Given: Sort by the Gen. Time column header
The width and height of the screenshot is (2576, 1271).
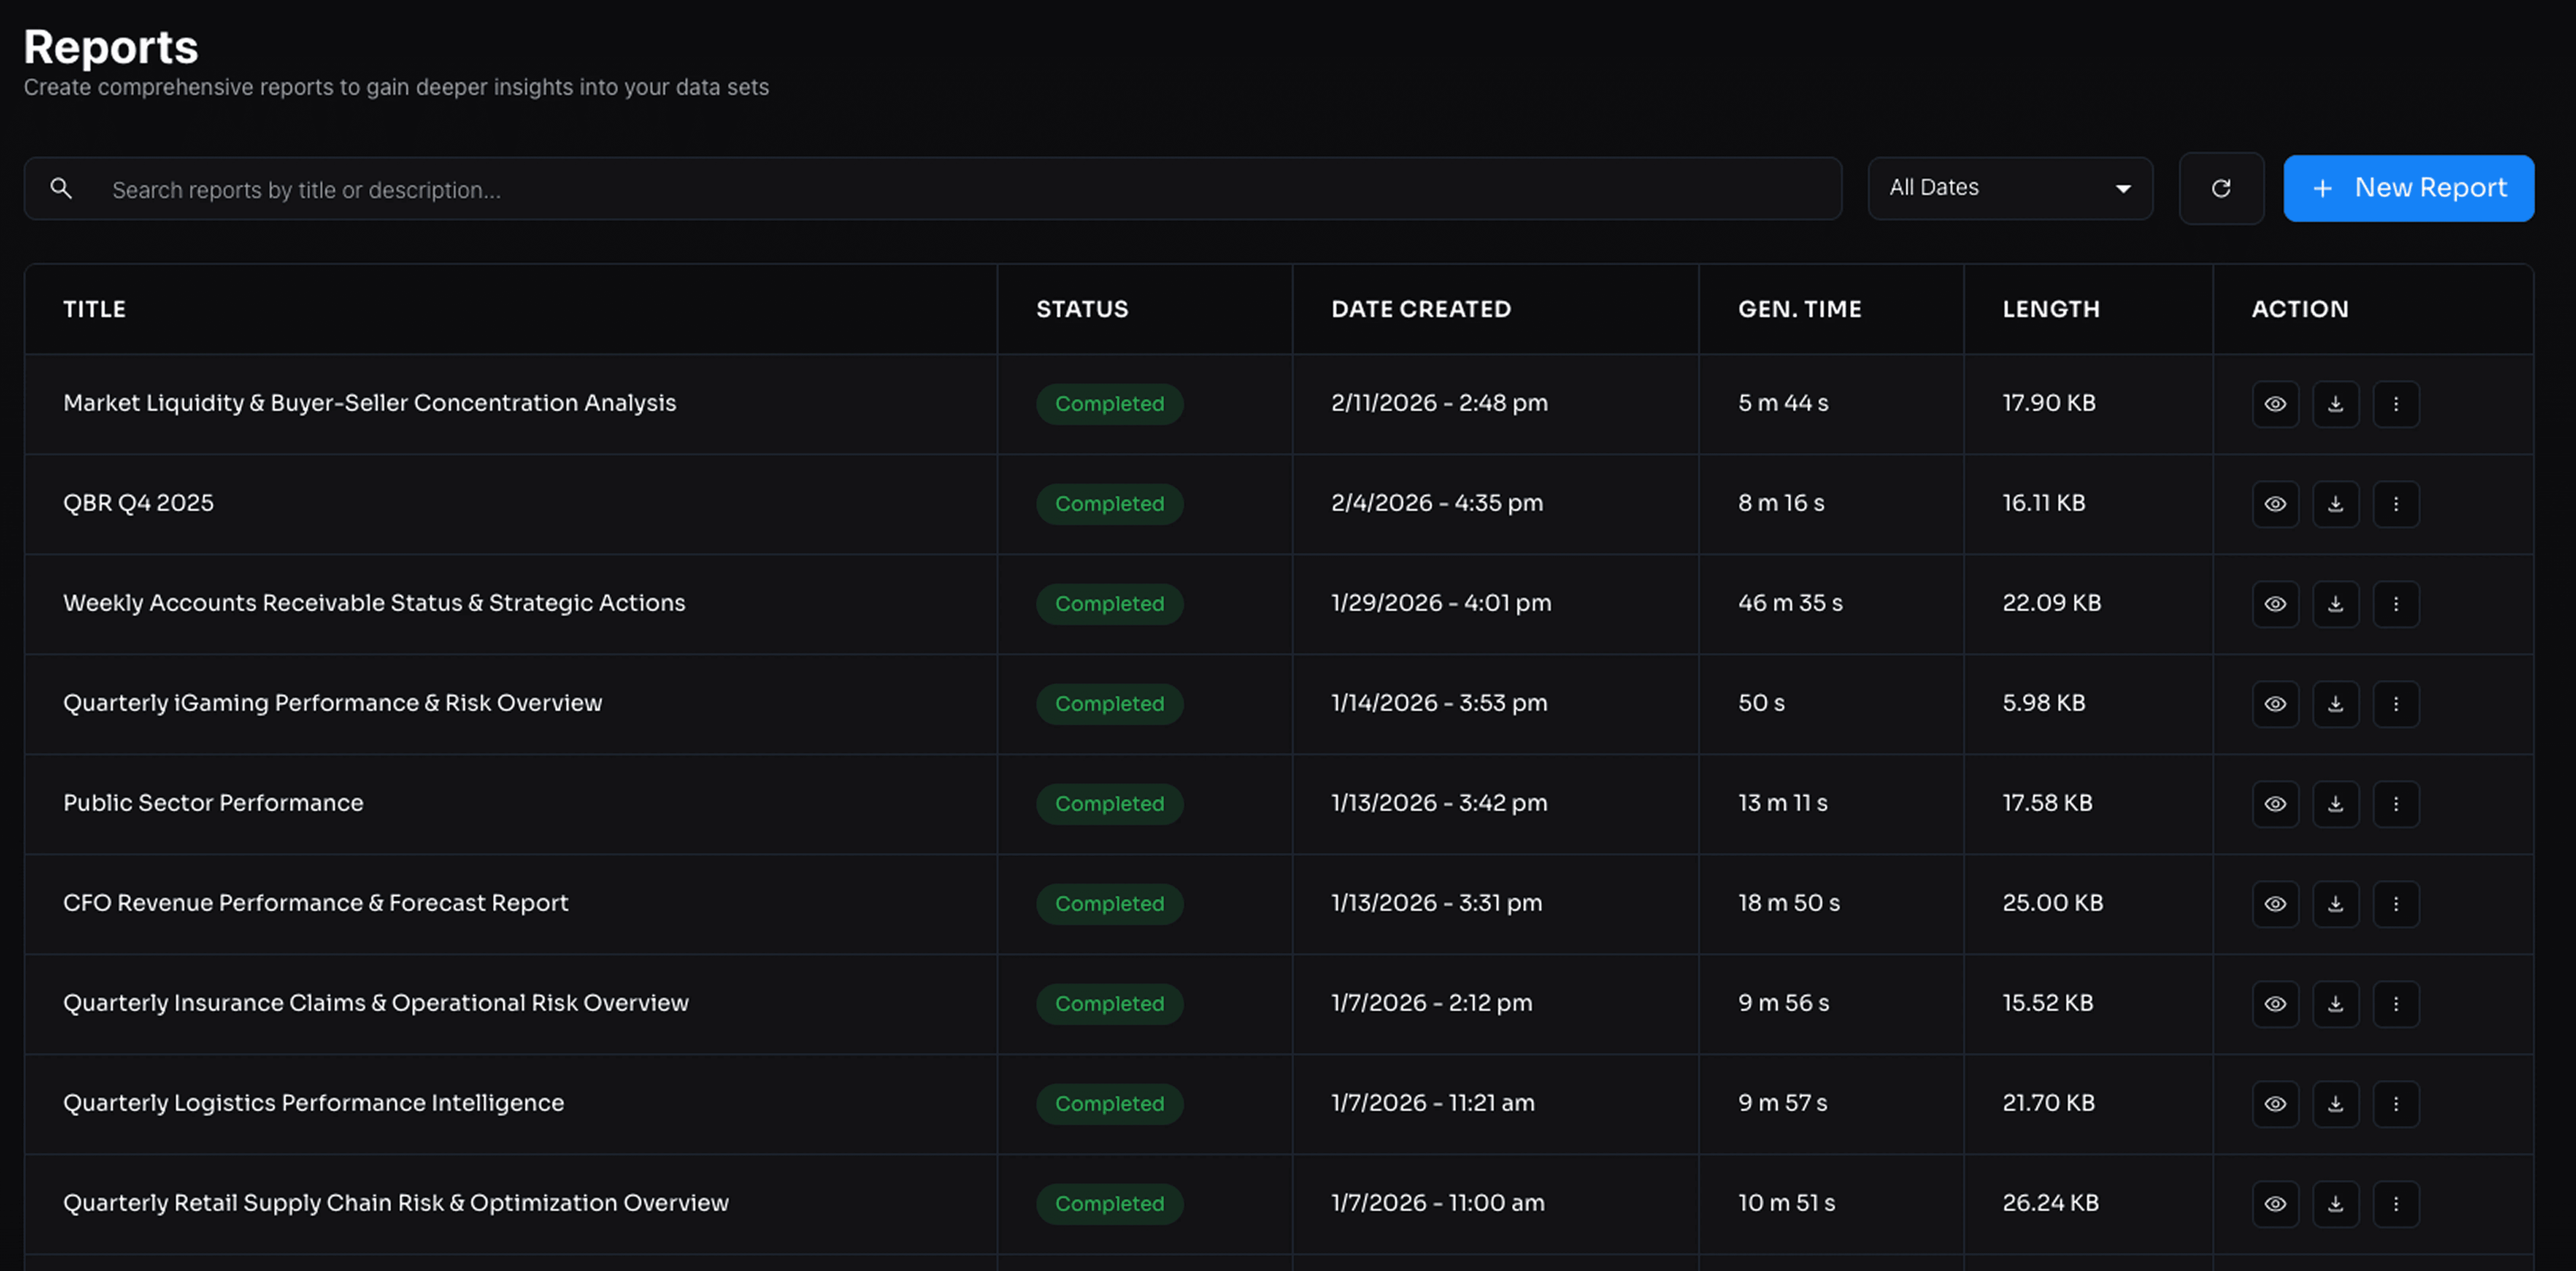Looking at the screenshot, I should pos(1799,309).
